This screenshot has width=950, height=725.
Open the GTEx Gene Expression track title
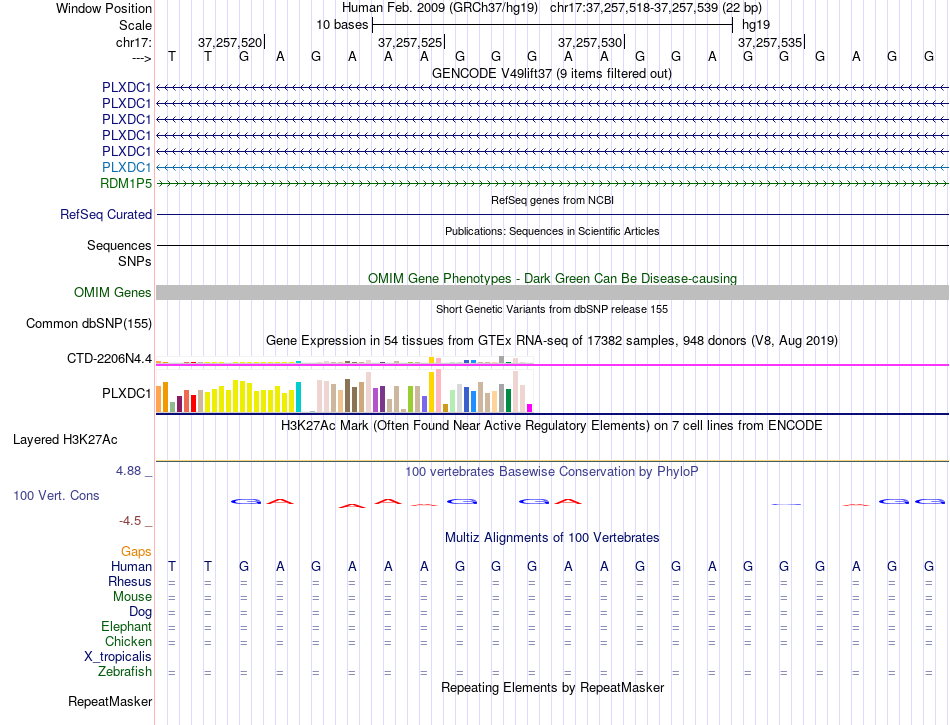point(552,340)
